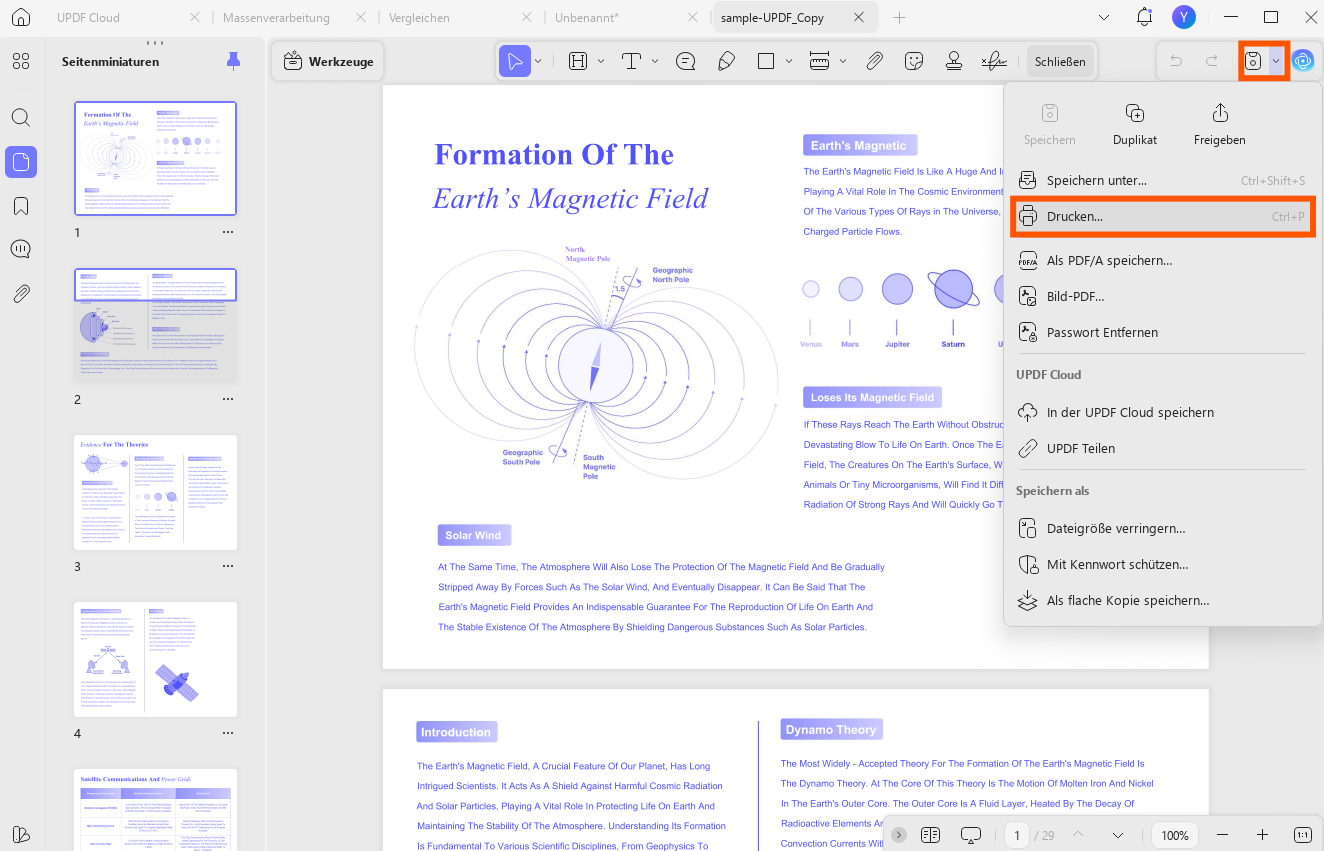Image resolution: width=1324 pixels, height=851 pixels.
Task: Open the user account avatar Y
Action: coord(1184,17)
